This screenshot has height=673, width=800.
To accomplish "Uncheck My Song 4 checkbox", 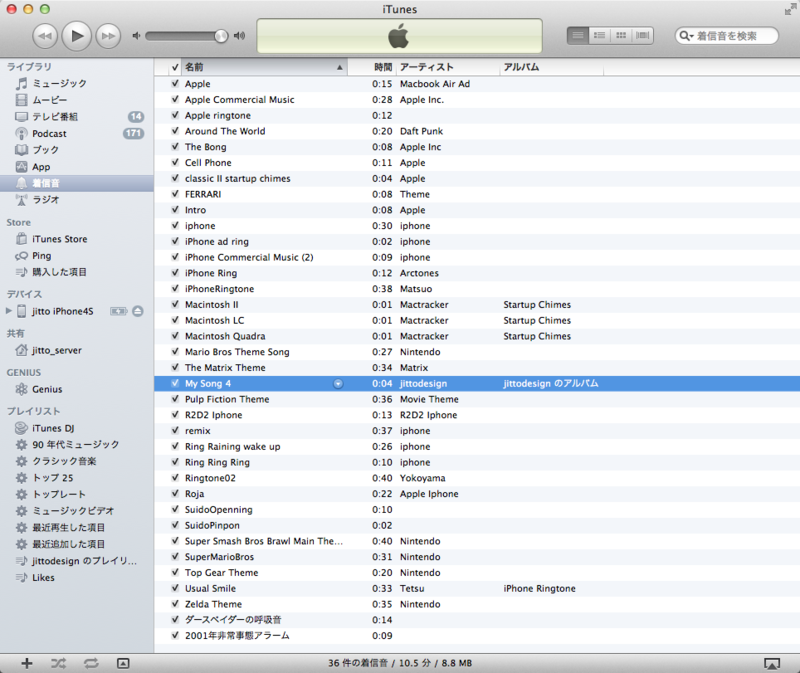I will click(175, 383).
